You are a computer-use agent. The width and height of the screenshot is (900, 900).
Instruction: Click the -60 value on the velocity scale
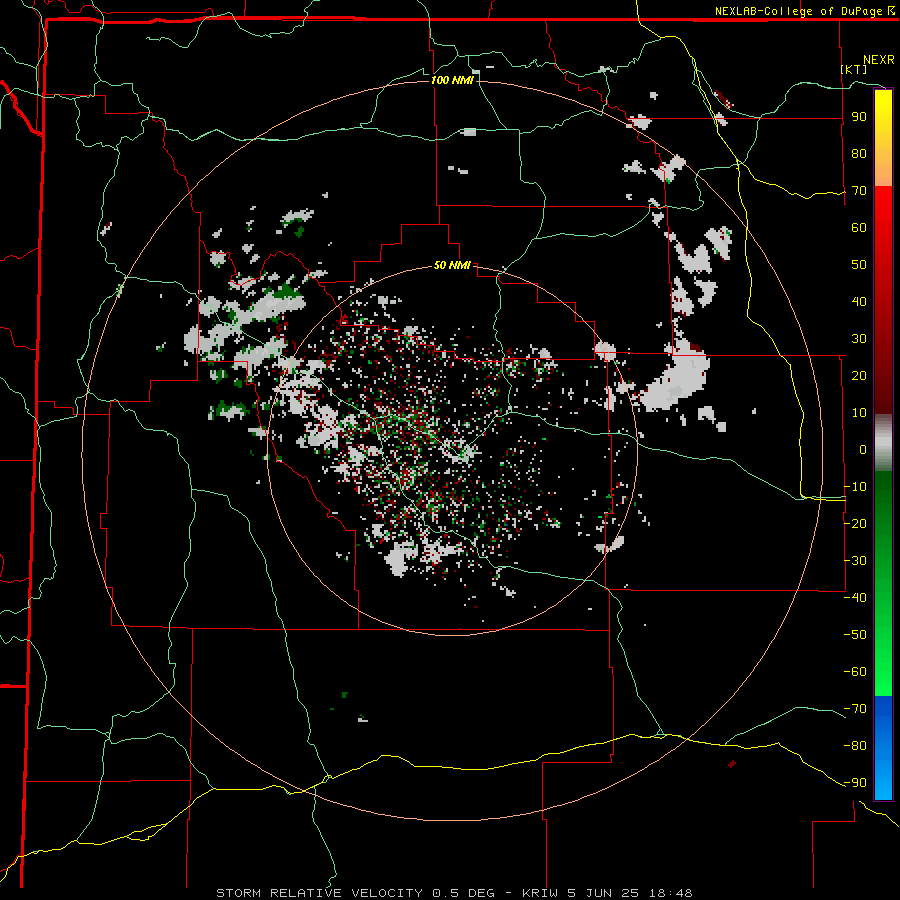pyautogui.click(x=855, y=672)
